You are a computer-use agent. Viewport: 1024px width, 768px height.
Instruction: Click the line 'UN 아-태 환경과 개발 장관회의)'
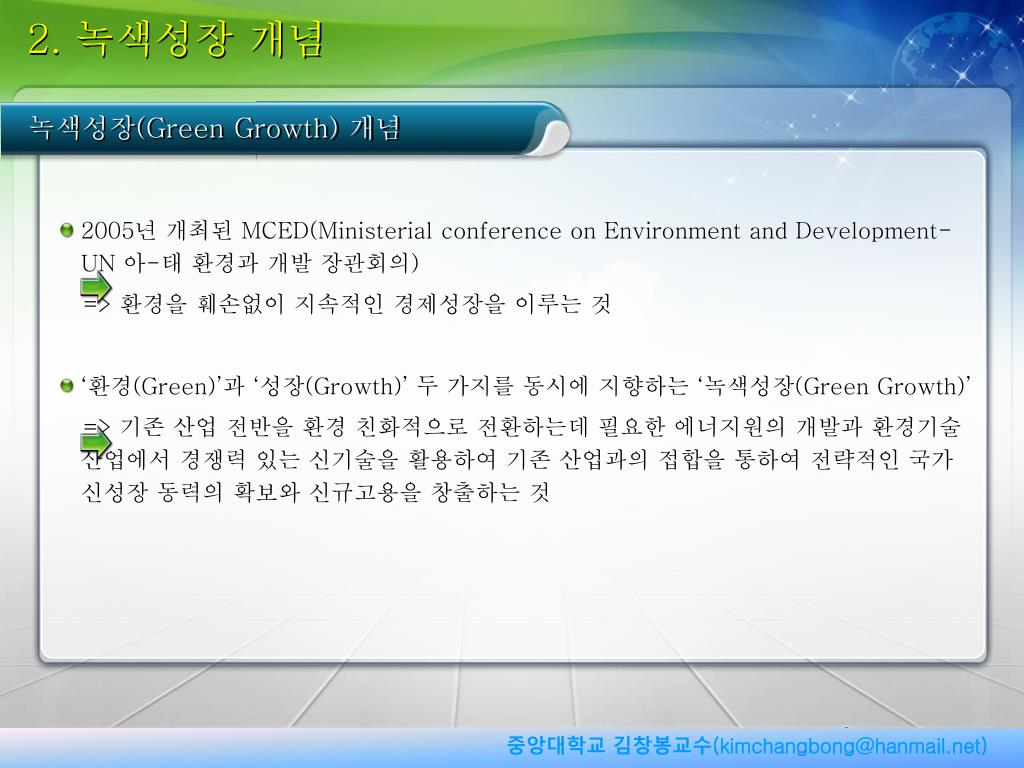pos(250,263)
